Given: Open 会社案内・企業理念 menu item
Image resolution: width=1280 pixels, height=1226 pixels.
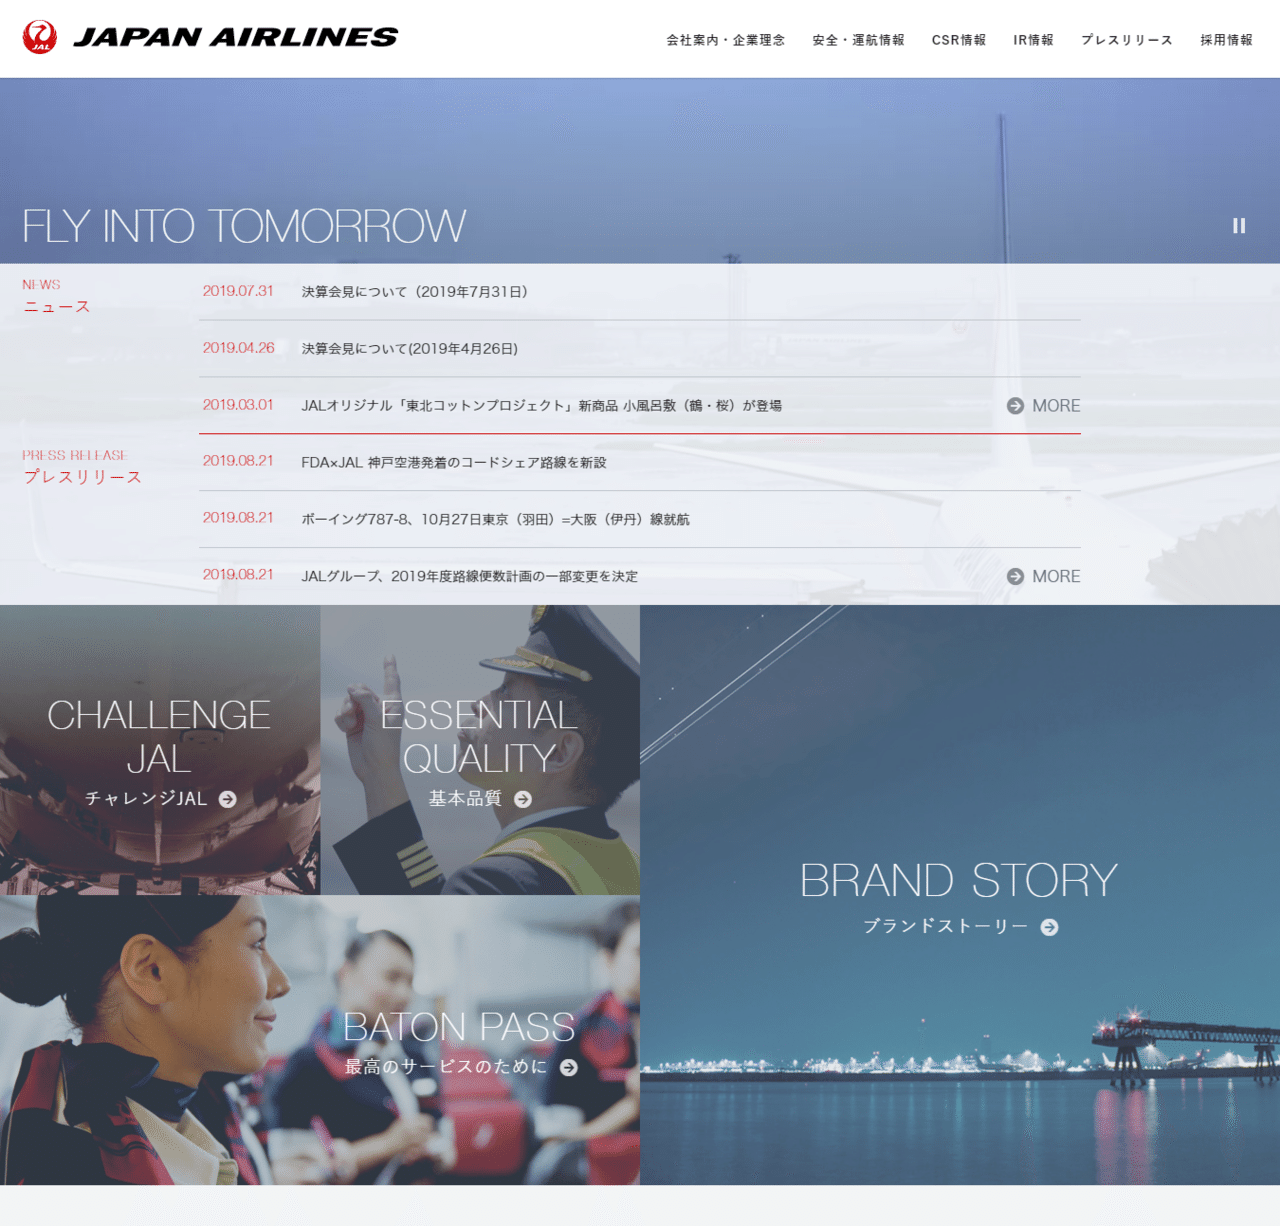Looking at the screenshot, I should point(726,40).
